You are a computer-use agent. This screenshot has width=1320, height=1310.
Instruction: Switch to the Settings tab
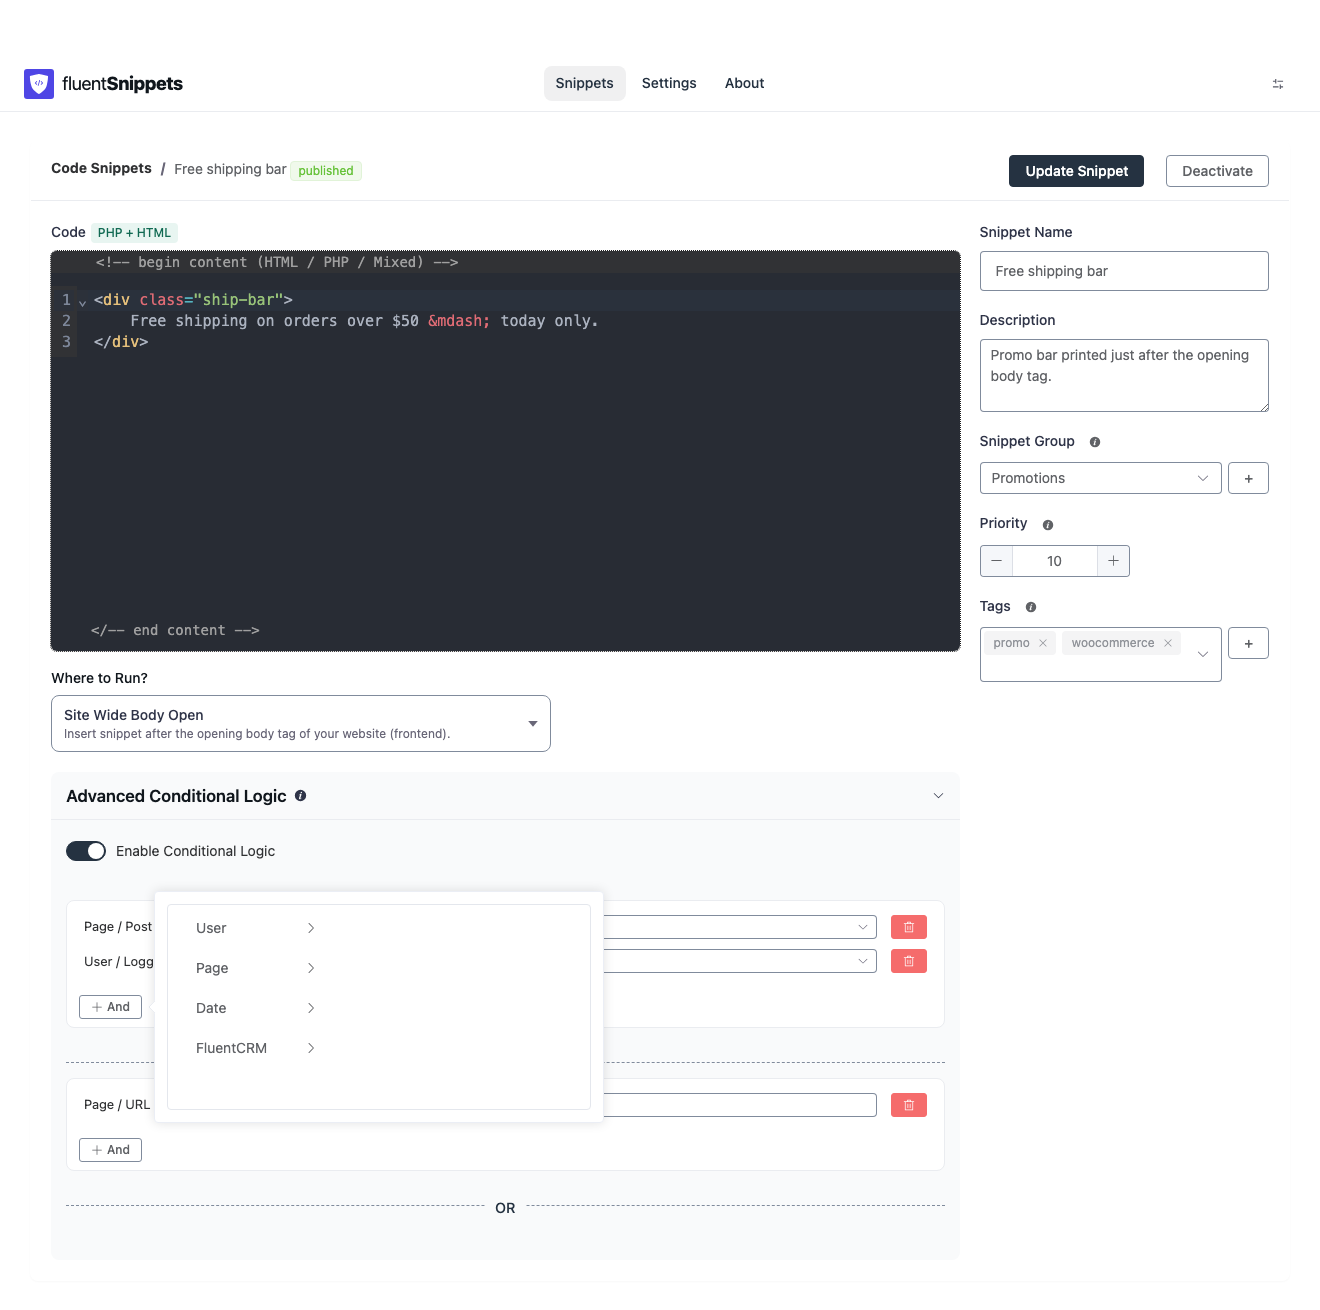pyautogui.click(x=669, y=83)
